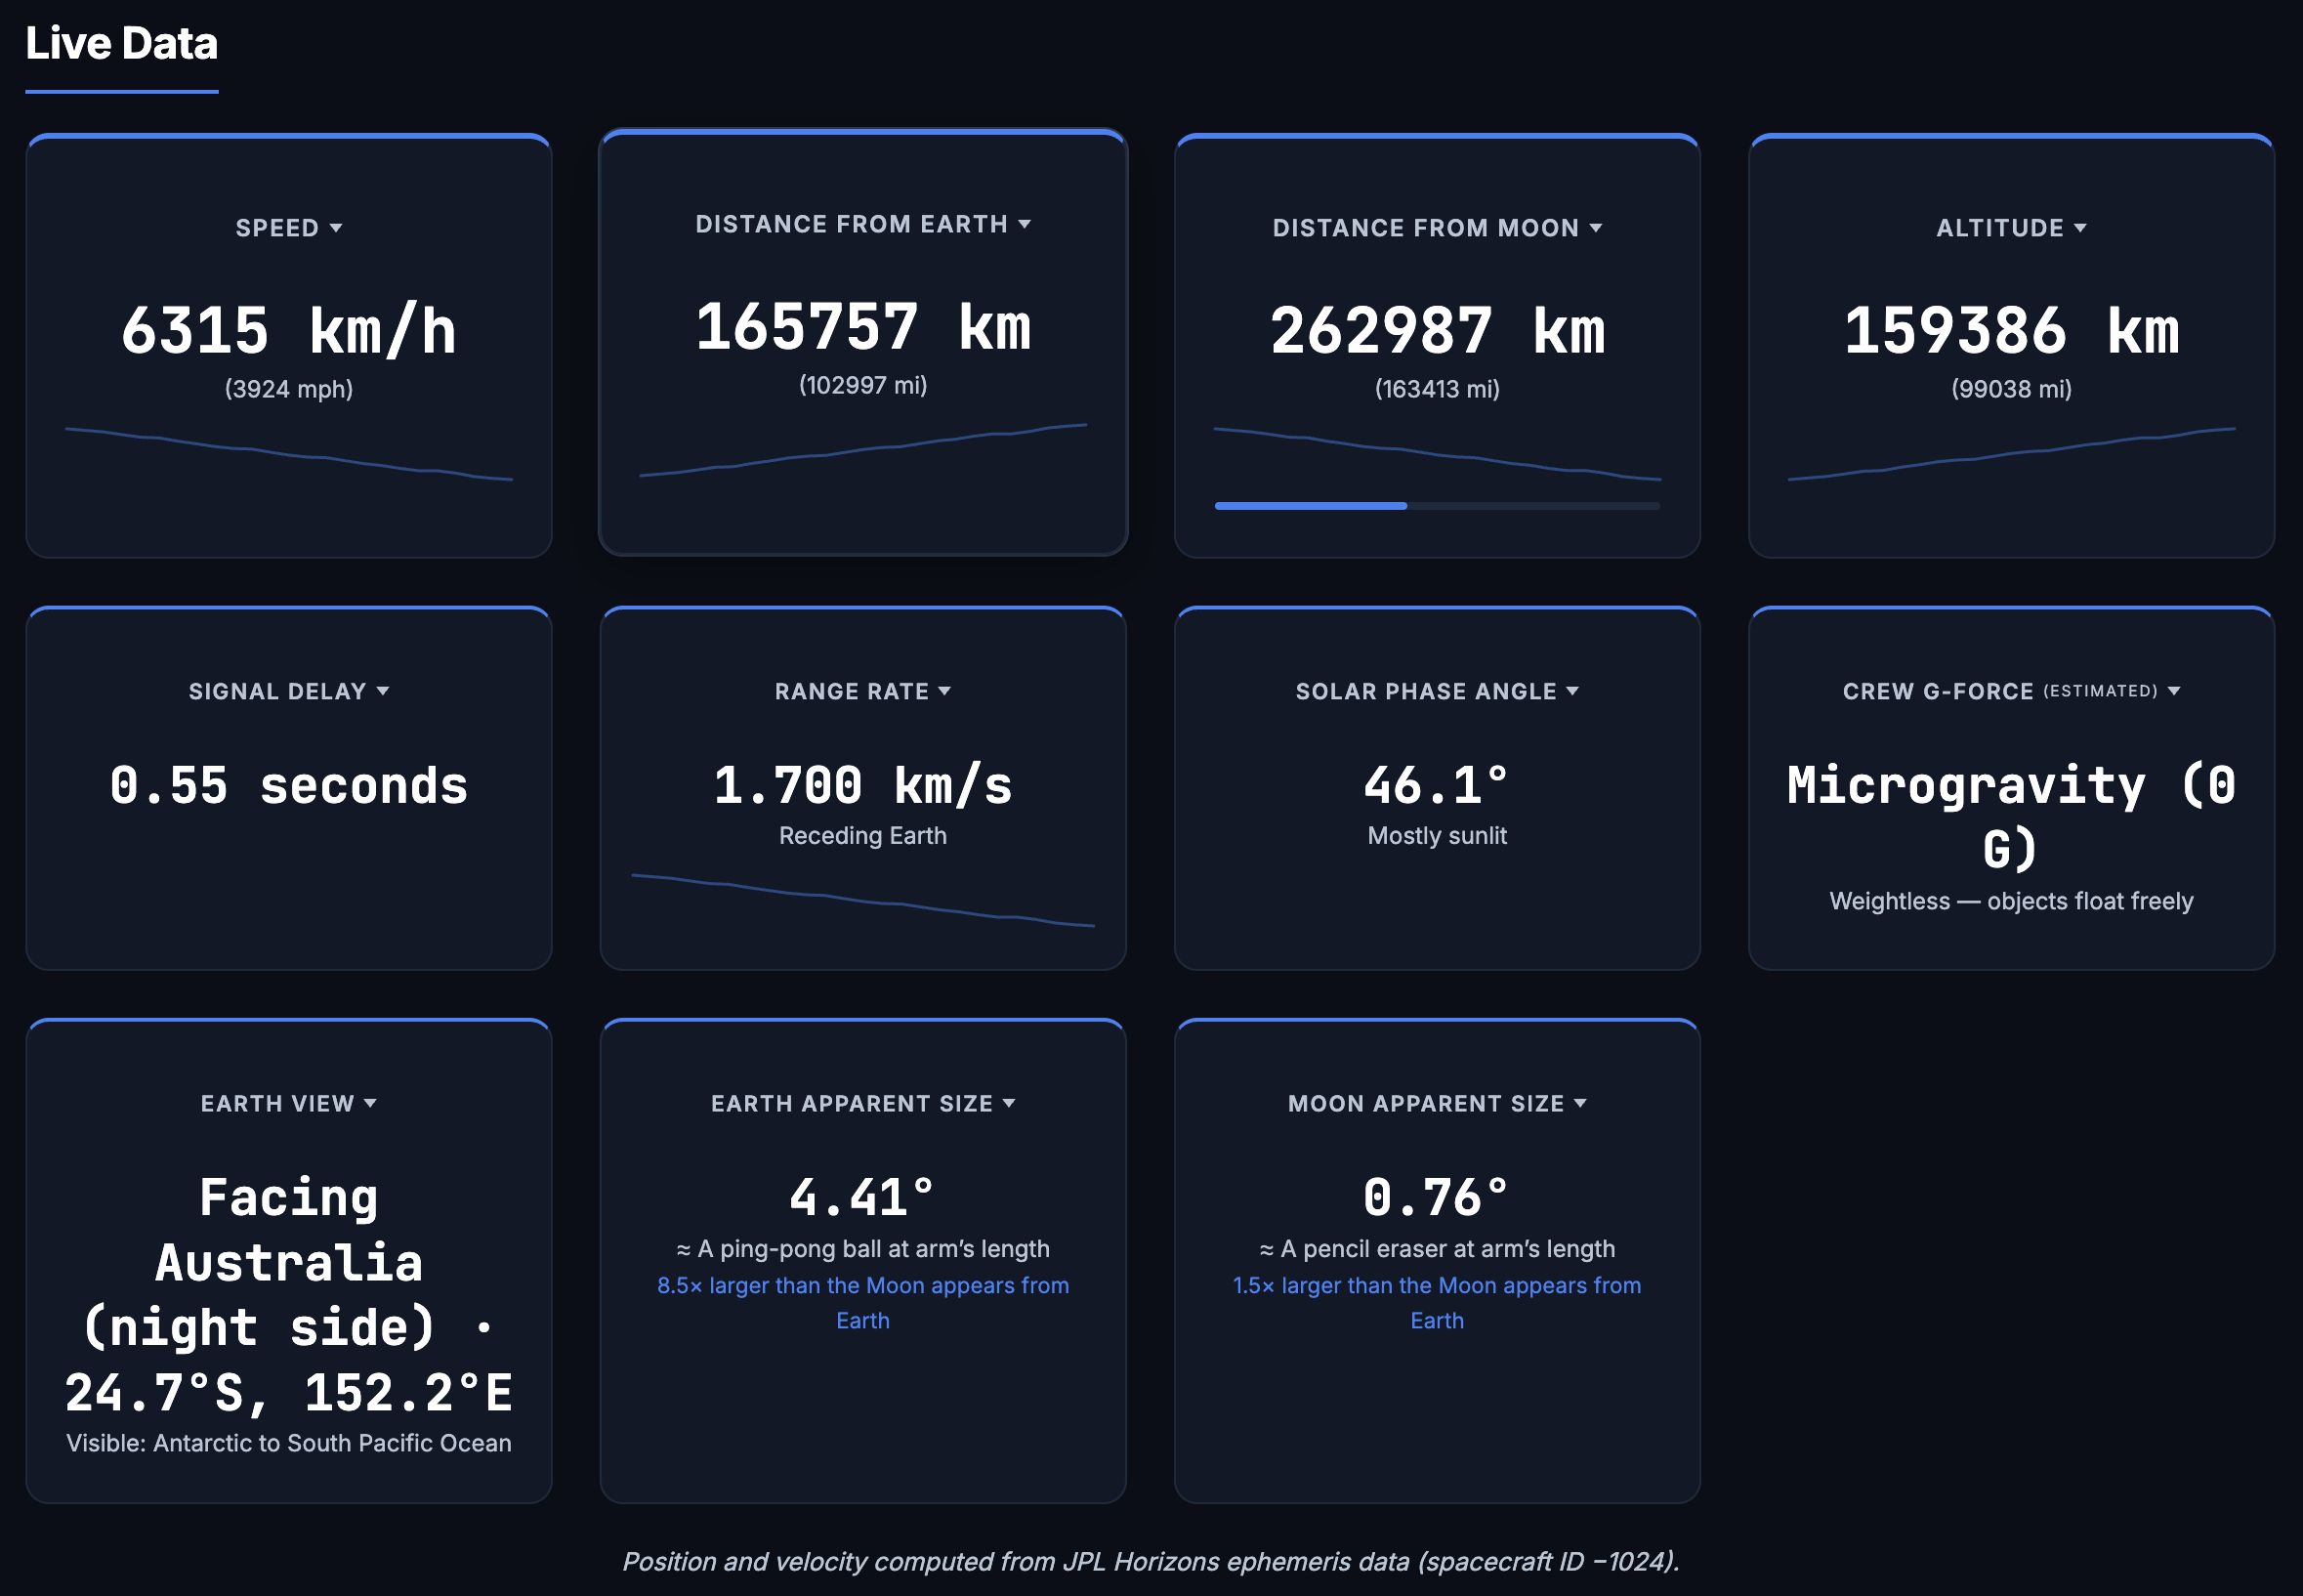This screenshot has height=1596, width=2303.
Task: Open the Range Rate dropdown caret
Action: tap(945, 691)
